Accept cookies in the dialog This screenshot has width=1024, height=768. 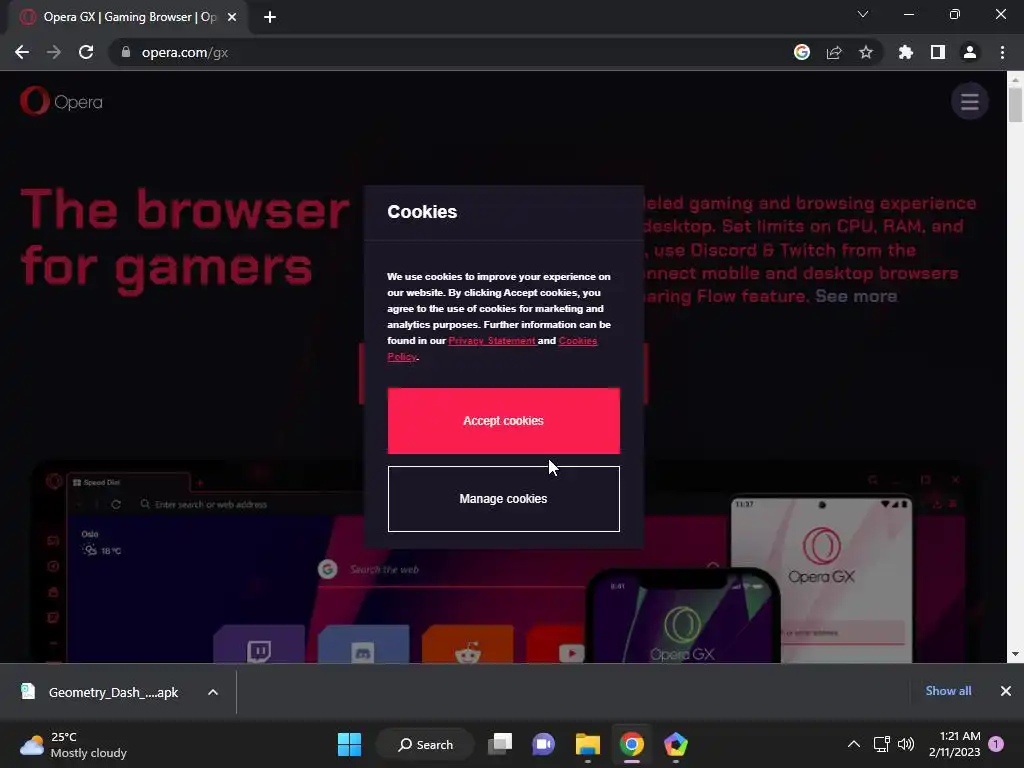click(504, 421)
